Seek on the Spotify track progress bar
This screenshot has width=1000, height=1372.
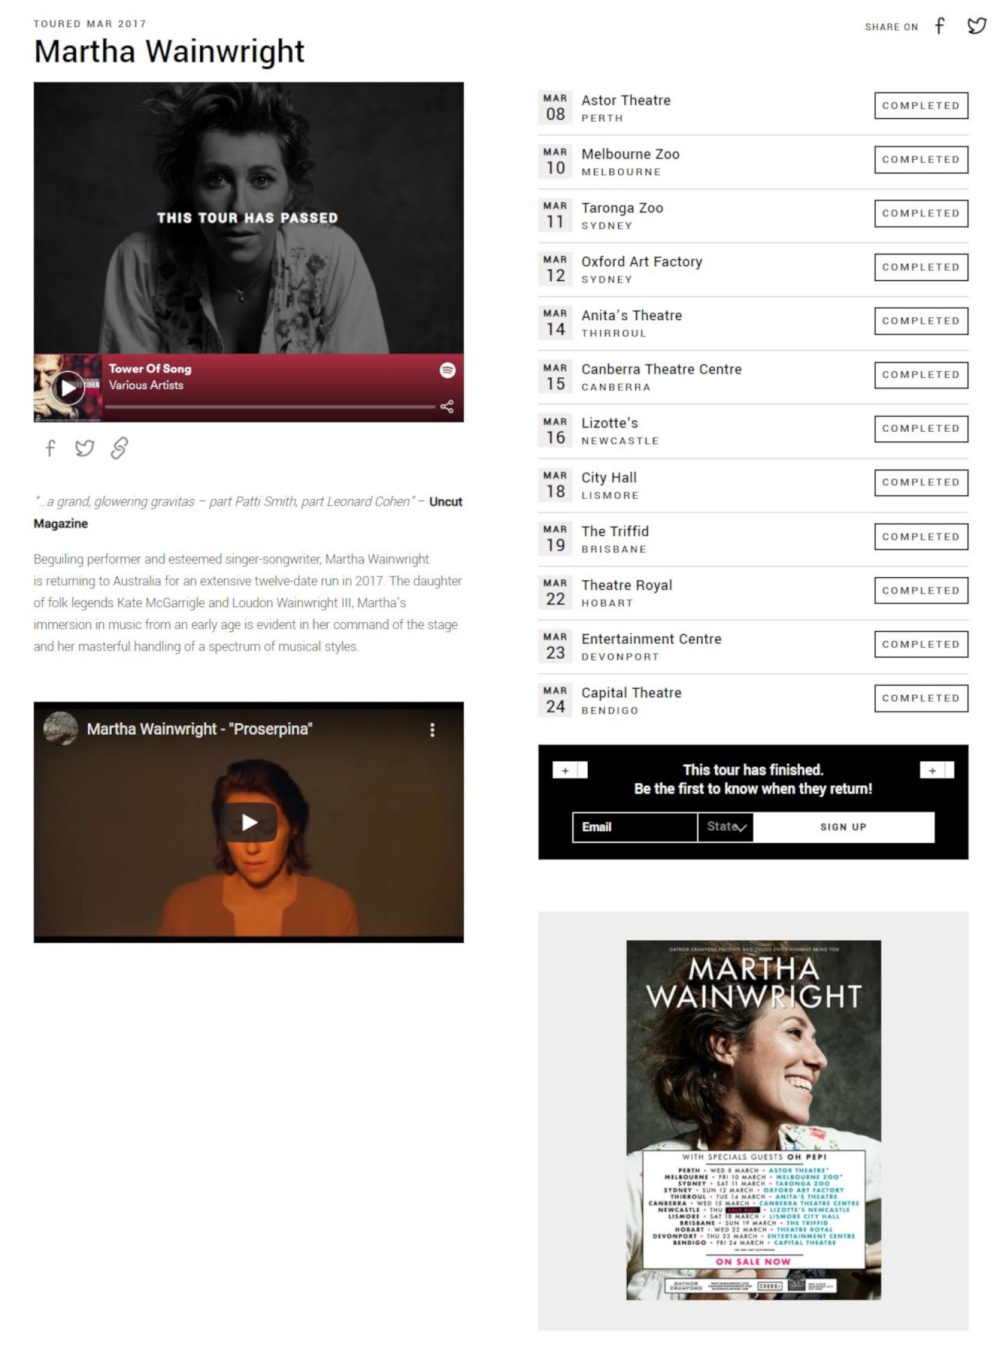coord(270,407)
